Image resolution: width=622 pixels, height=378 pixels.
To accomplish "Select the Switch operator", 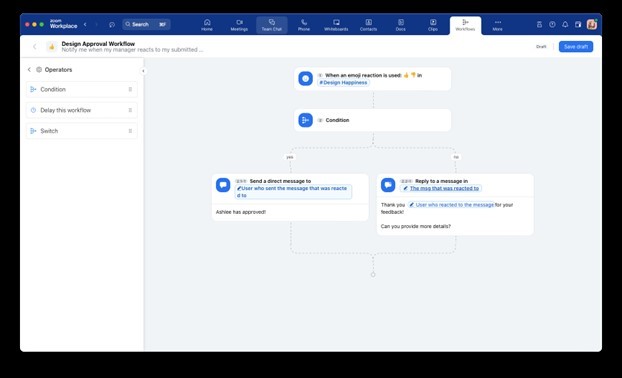I will [82, 131].
